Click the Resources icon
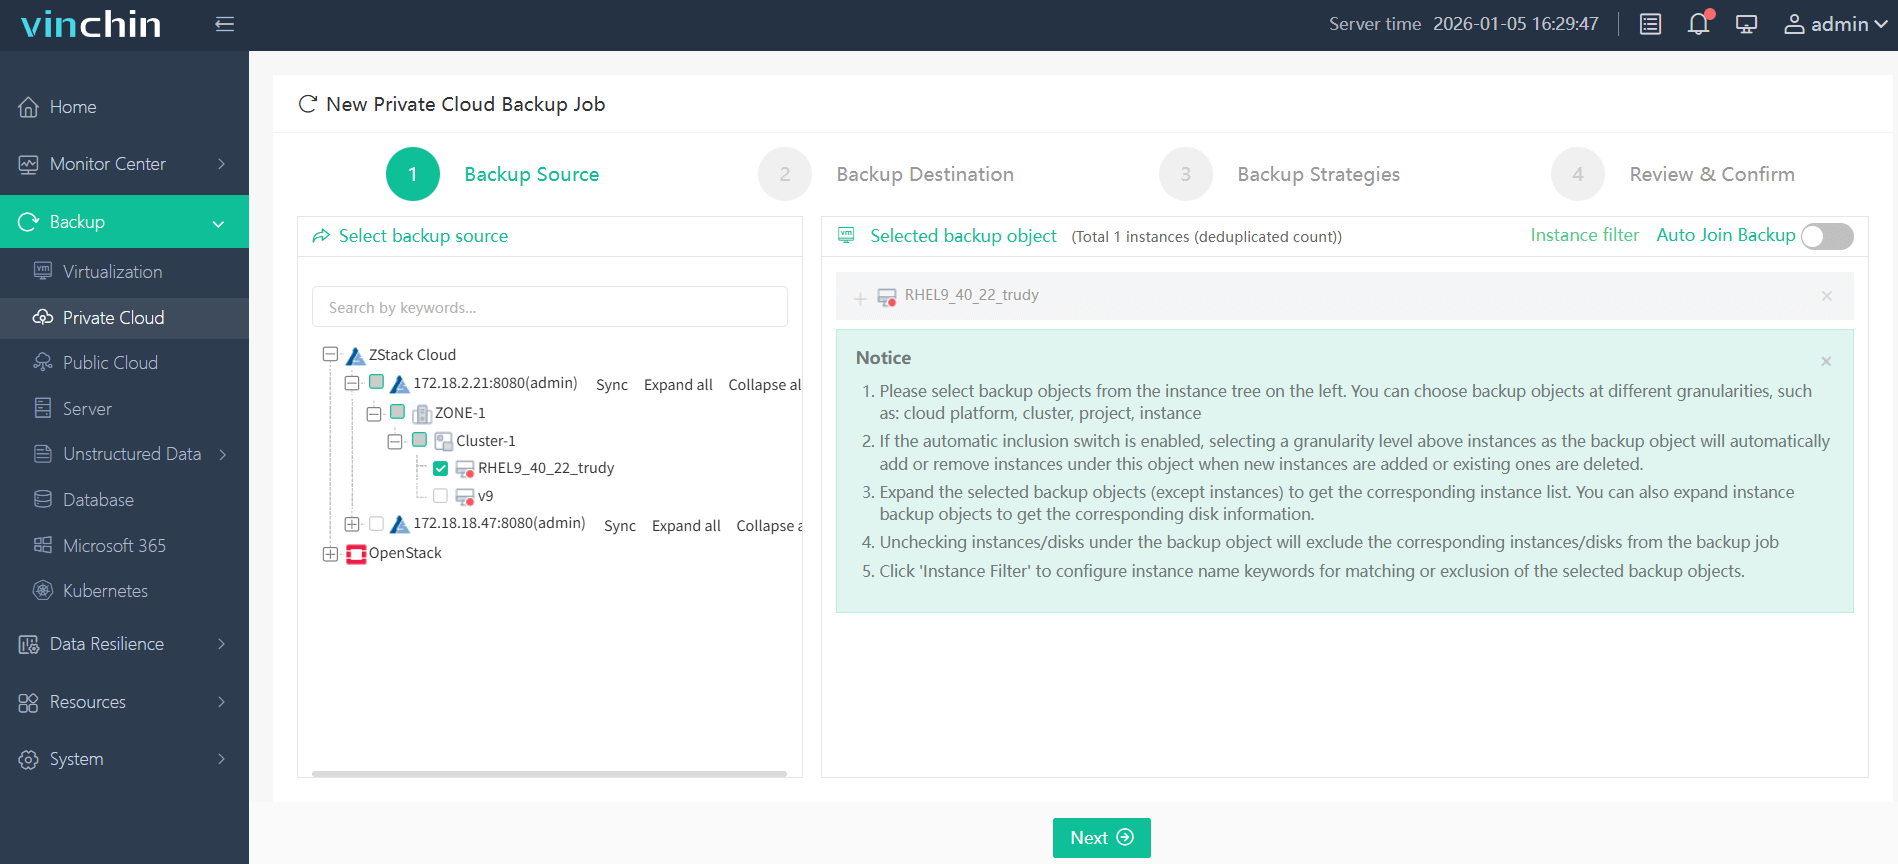This screenshot has height=864, width=1898. 29,702
